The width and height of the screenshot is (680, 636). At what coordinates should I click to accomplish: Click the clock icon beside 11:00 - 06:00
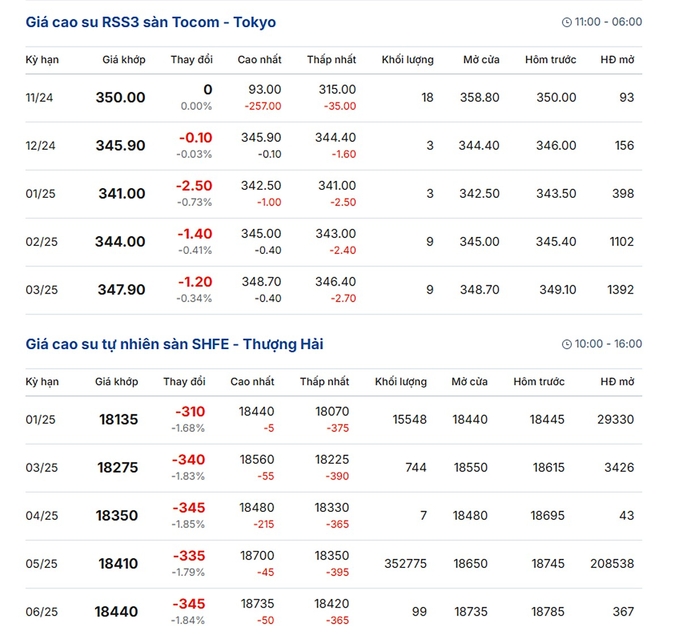566,22
